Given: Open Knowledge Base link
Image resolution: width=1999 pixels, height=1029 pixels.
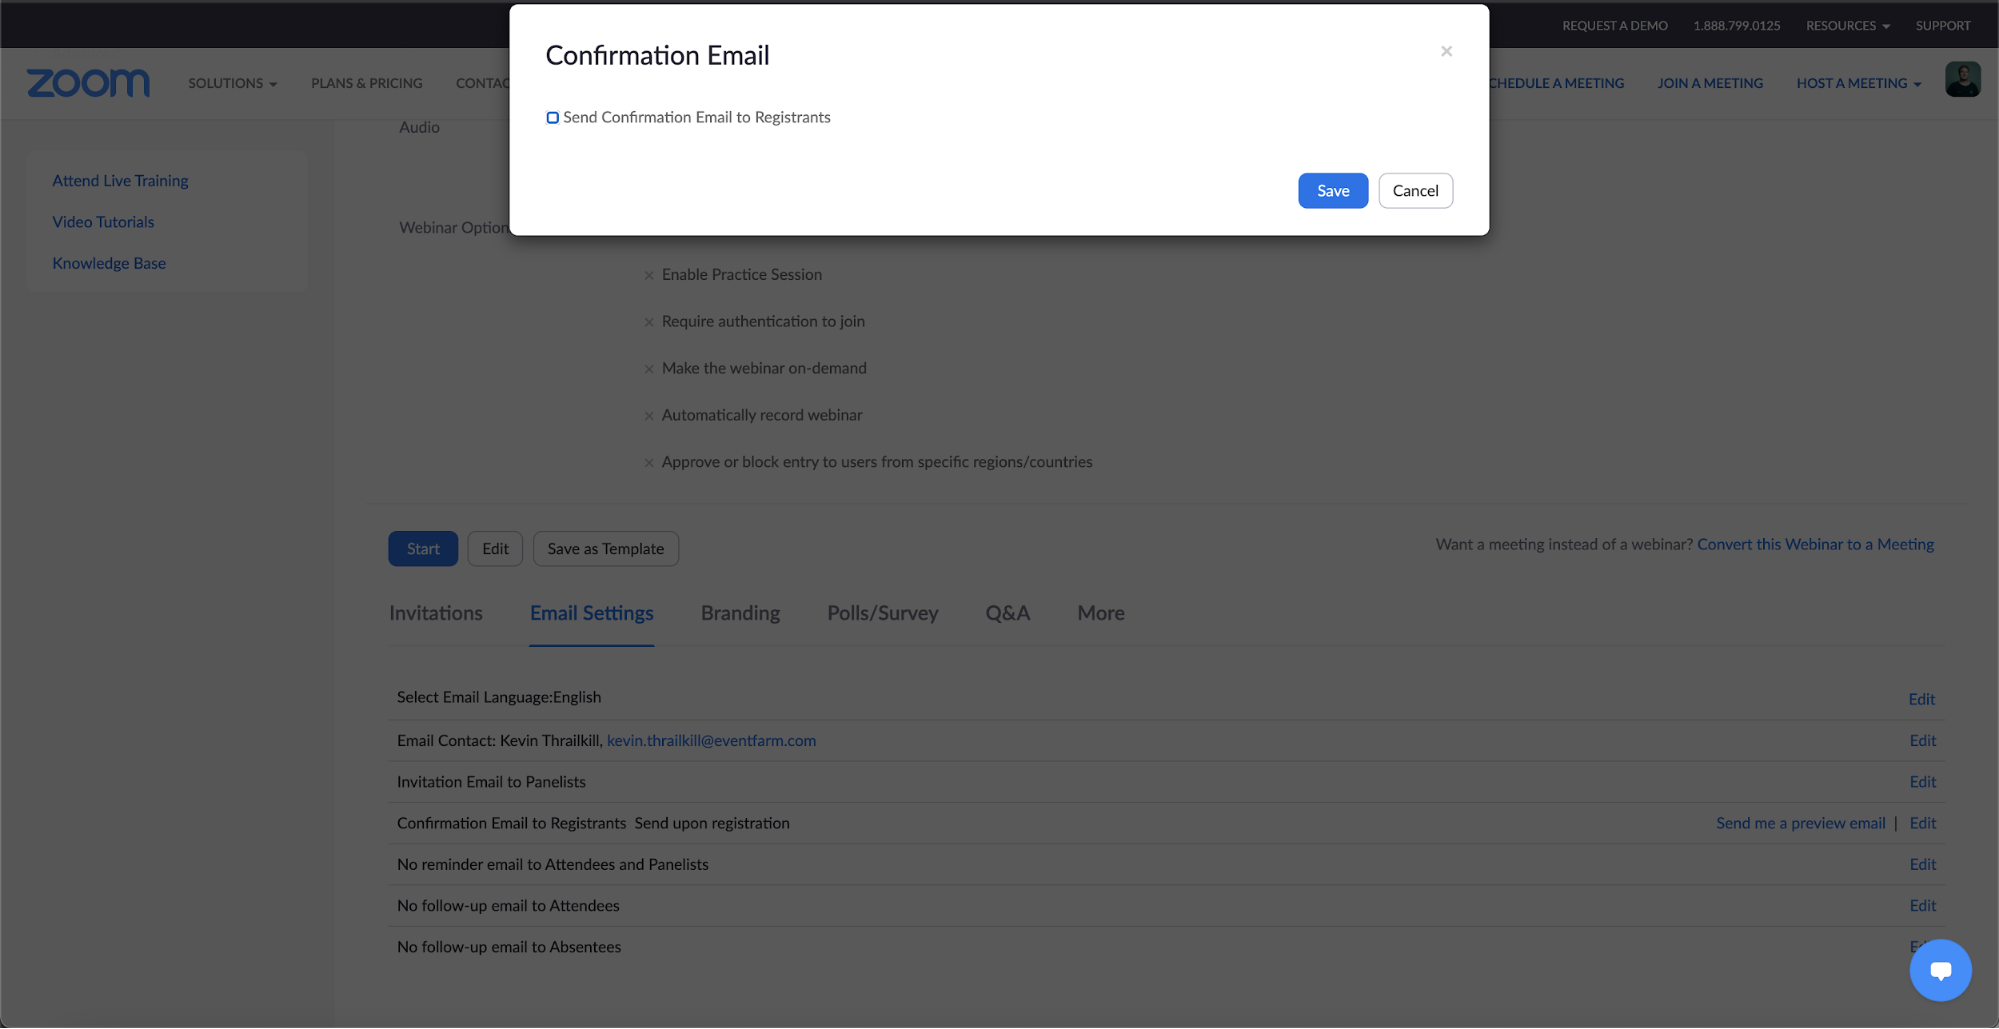Looking at the screenshot, I should coord(109,263).
